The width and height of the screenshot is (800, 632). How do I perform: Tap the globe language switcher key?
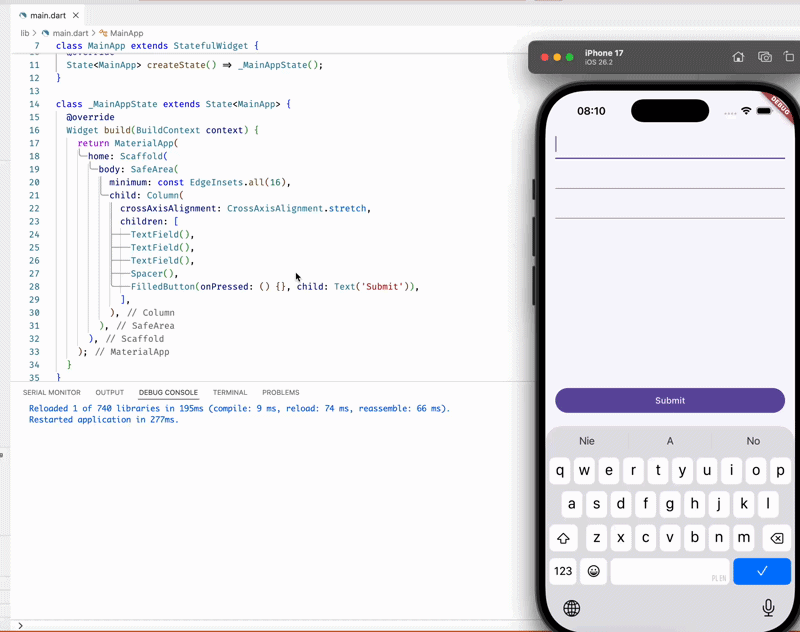572,608
